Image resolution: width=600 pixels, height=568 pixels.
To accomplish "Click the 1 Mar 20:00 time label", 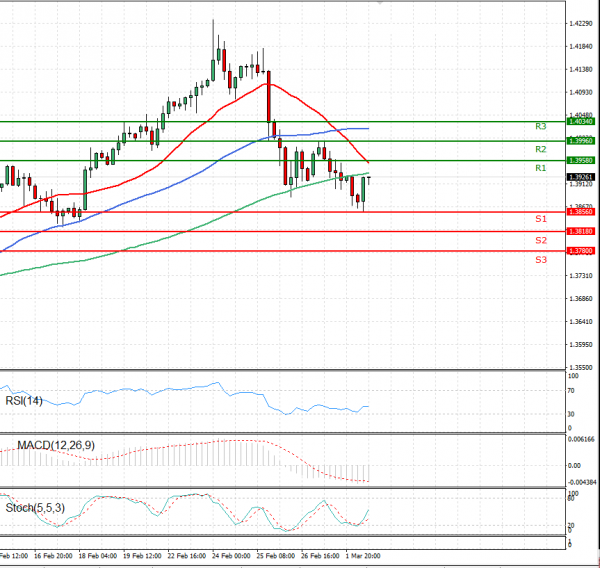I will tap(363, 556).
